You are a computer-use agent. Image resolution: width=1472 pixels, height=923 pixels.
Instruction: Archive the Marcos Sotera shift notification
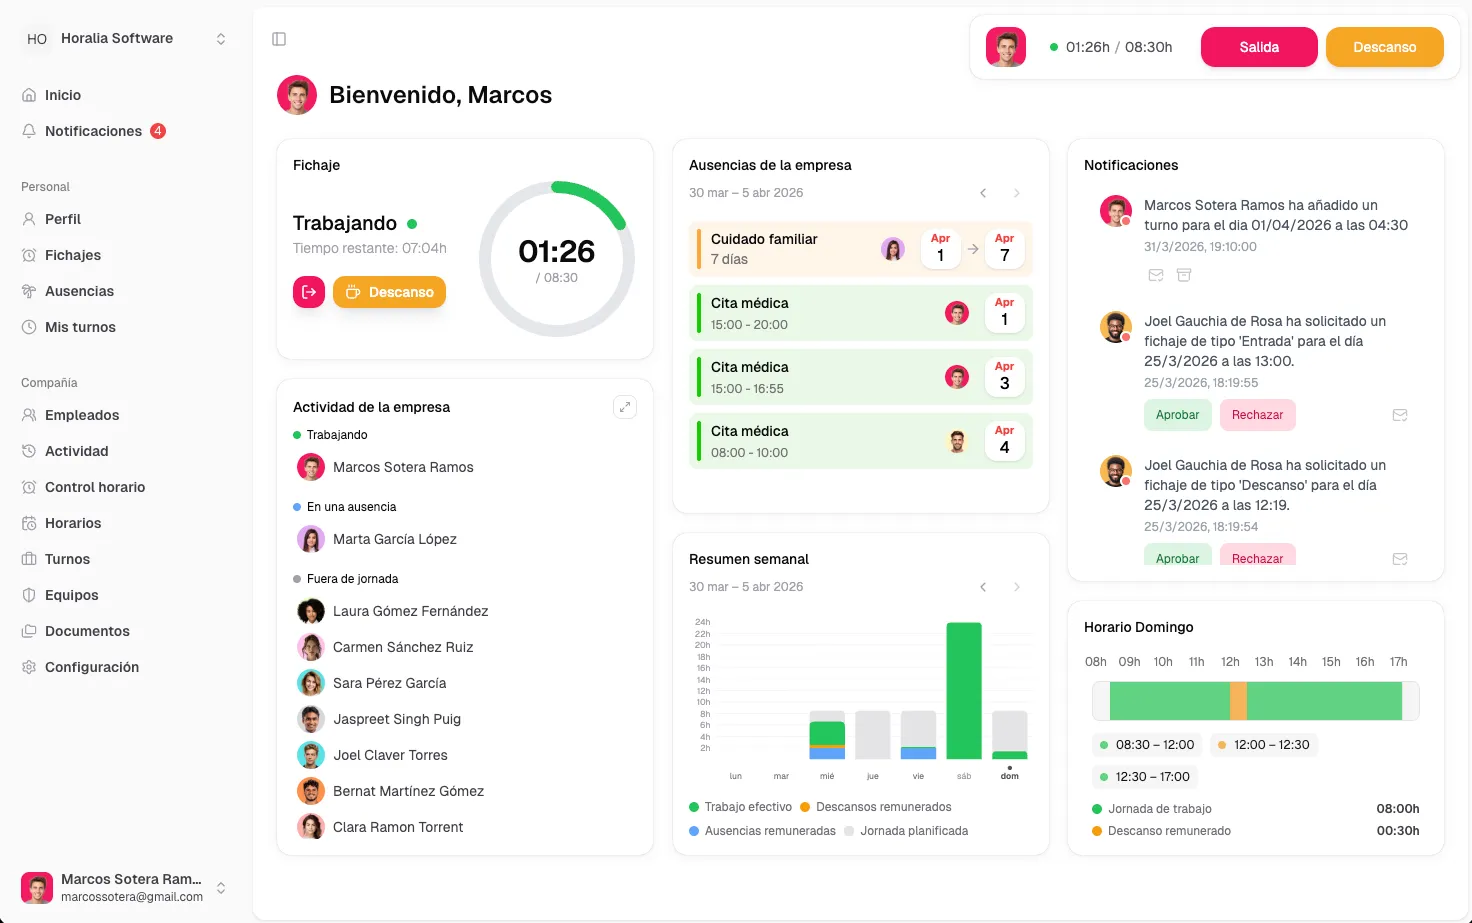click(1184, 275)
